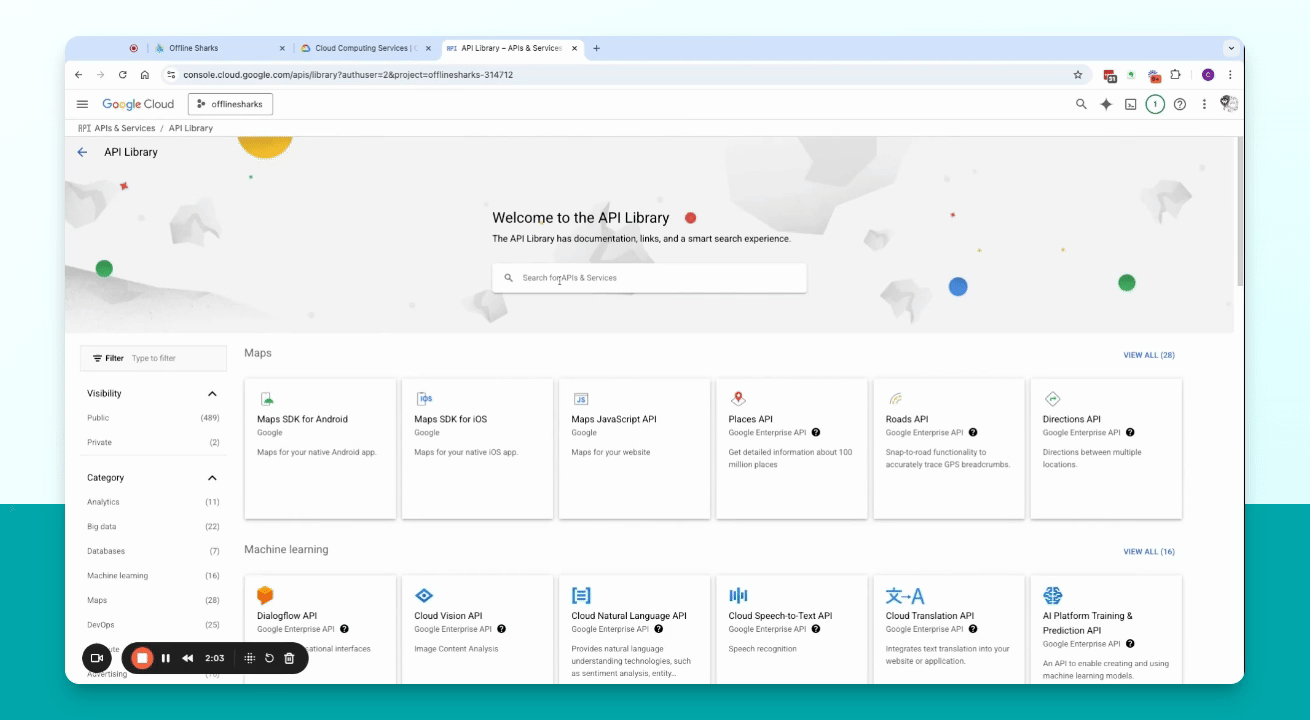Click Cloud Translation API icon
The height and width of the screenshot is (720, 1310).
pos(905,596)
